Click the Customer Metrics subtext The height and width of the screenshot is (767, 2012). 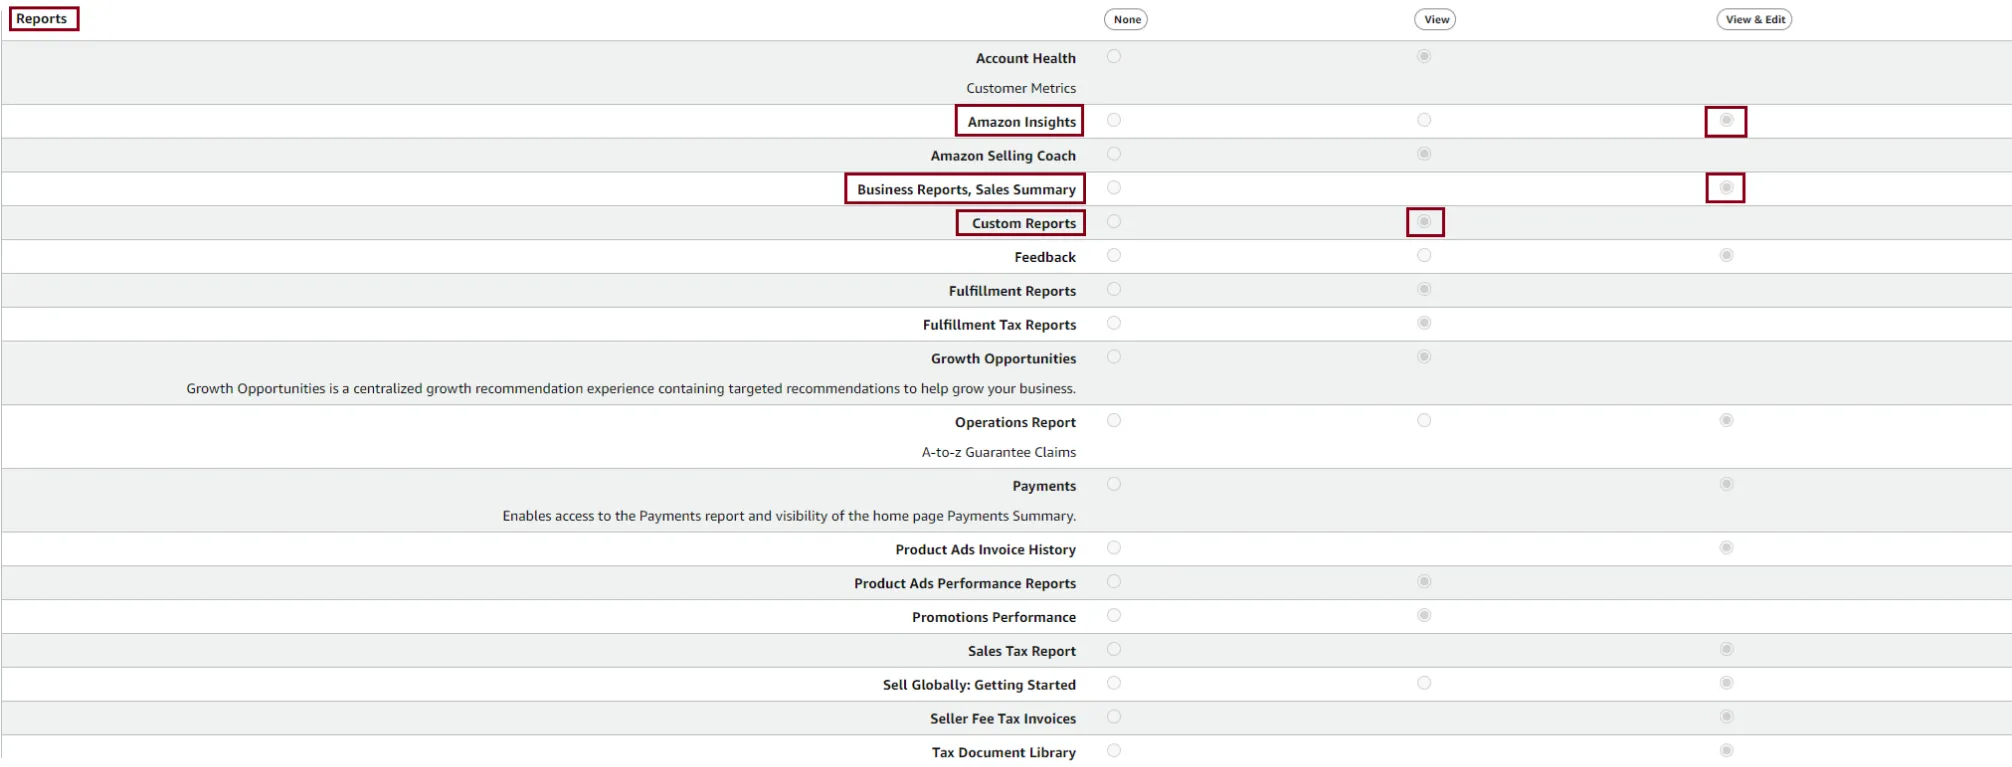point(1021,88)
